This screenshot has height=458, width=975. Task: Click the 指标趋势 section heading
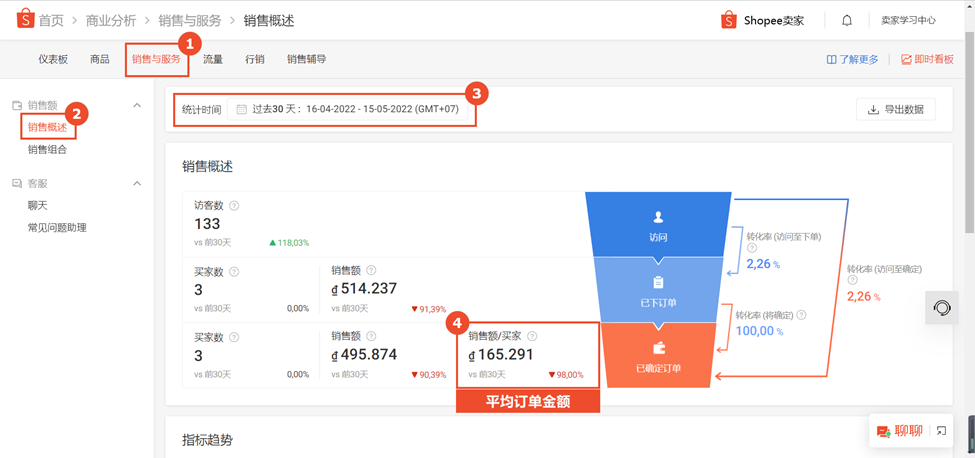(207, 440)
